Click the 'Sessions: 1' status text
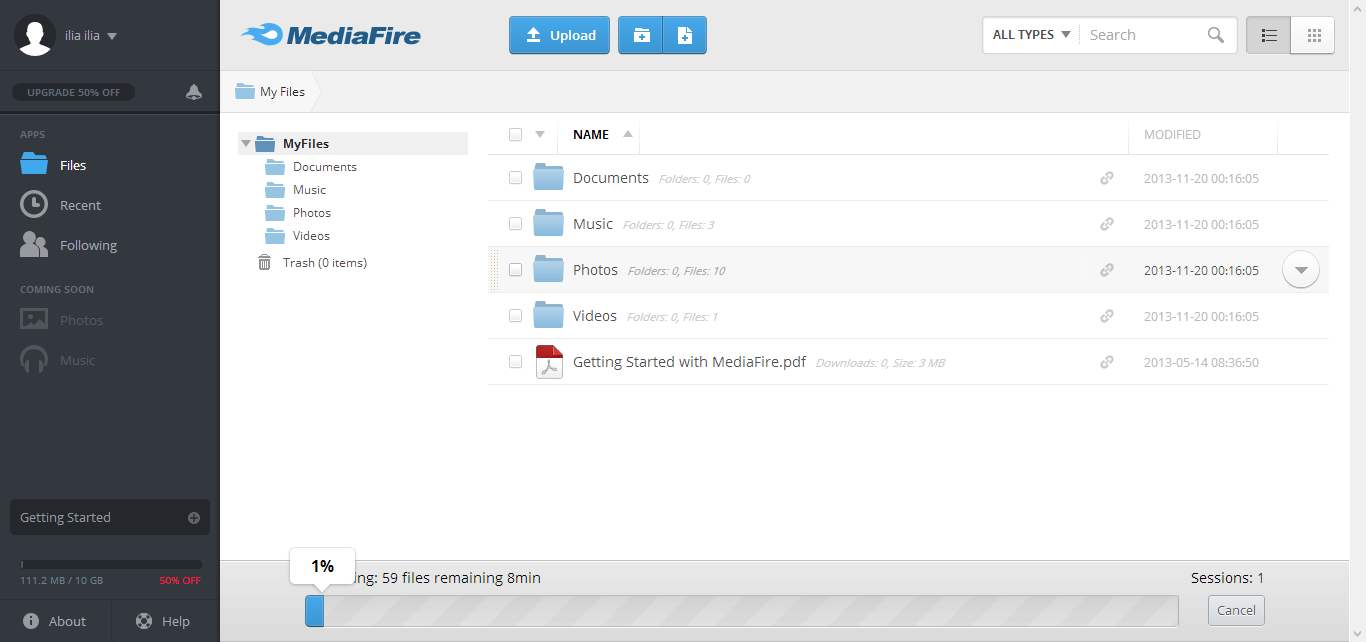The image size is (1366, 642). tap(1227, 578)
